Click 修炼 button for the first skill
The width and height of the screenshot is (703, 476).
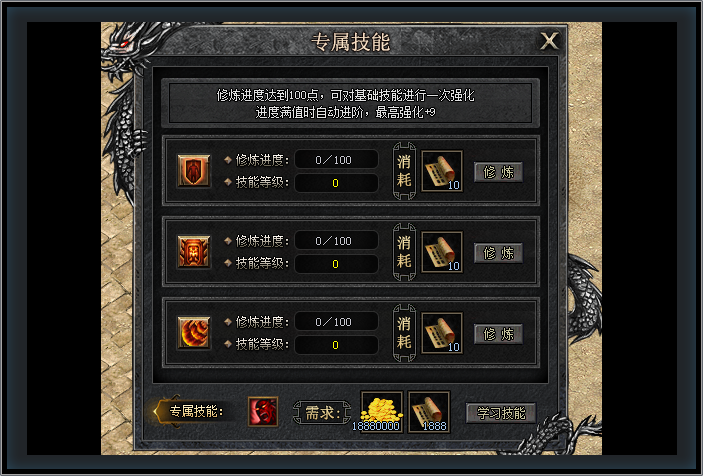[499, 172]
